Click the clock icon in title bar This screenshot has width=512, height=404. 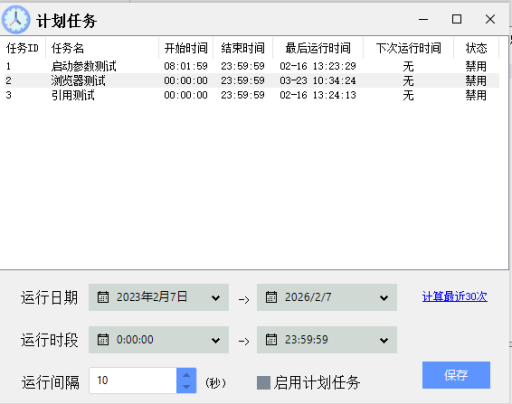coord(16,20)
